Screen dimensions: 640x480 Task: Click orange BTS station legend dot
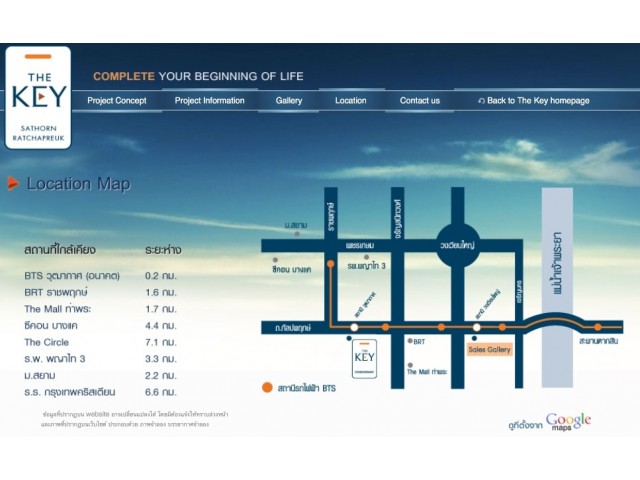coord(267,387)
